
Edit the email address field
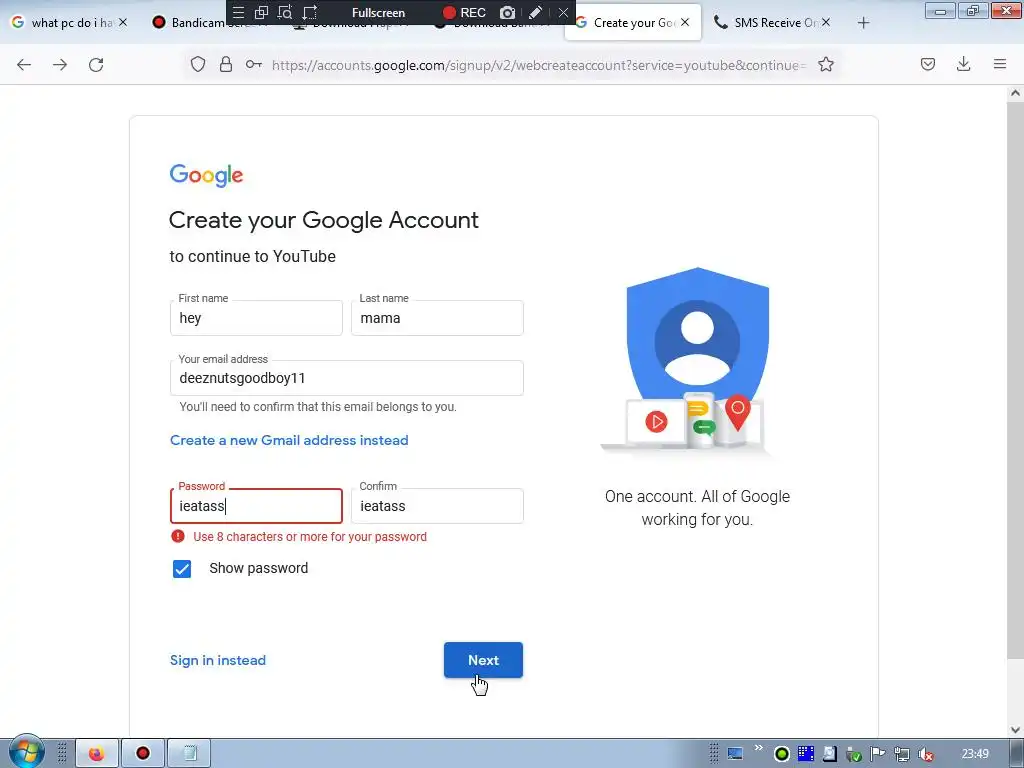[347, 378]
